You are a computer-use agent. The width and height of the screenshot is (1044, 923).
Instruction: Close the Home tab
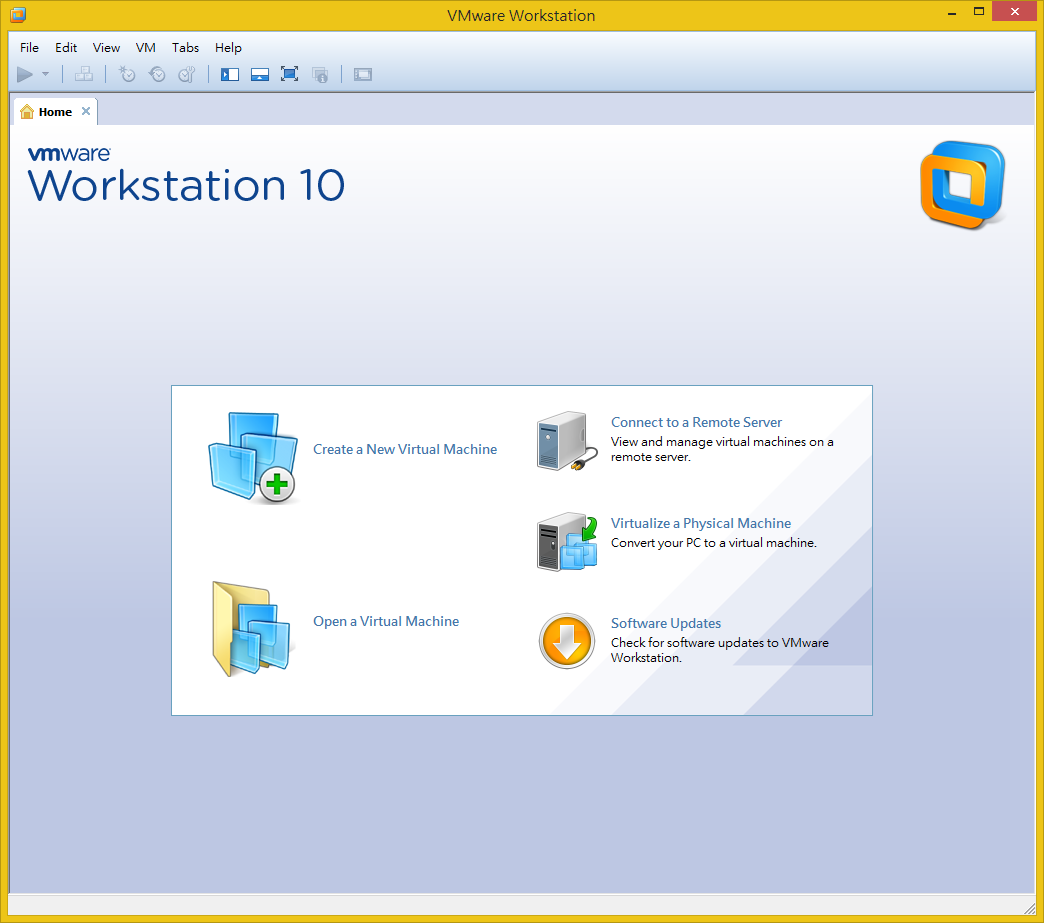86,111
